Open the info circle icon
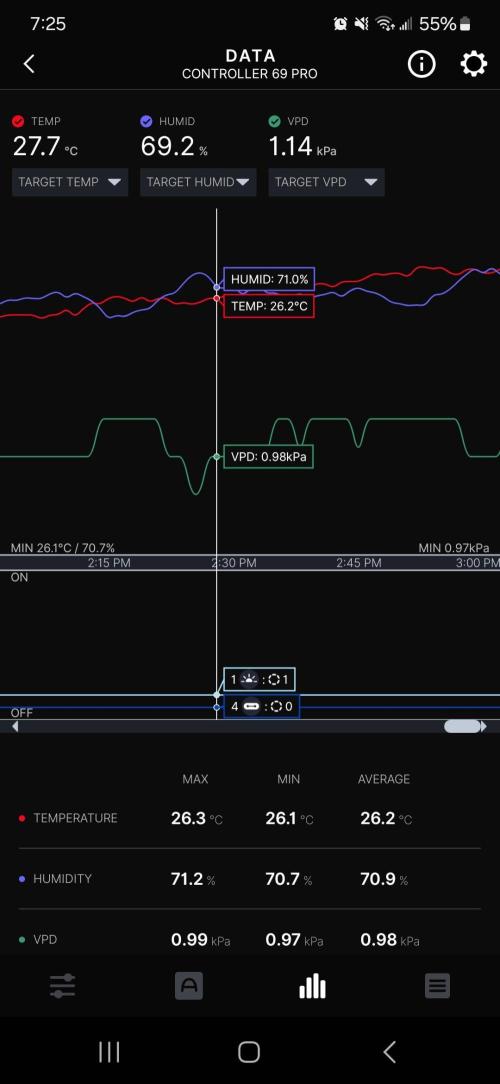Screen dimensions: 500x1084 (x=421, y=64)
